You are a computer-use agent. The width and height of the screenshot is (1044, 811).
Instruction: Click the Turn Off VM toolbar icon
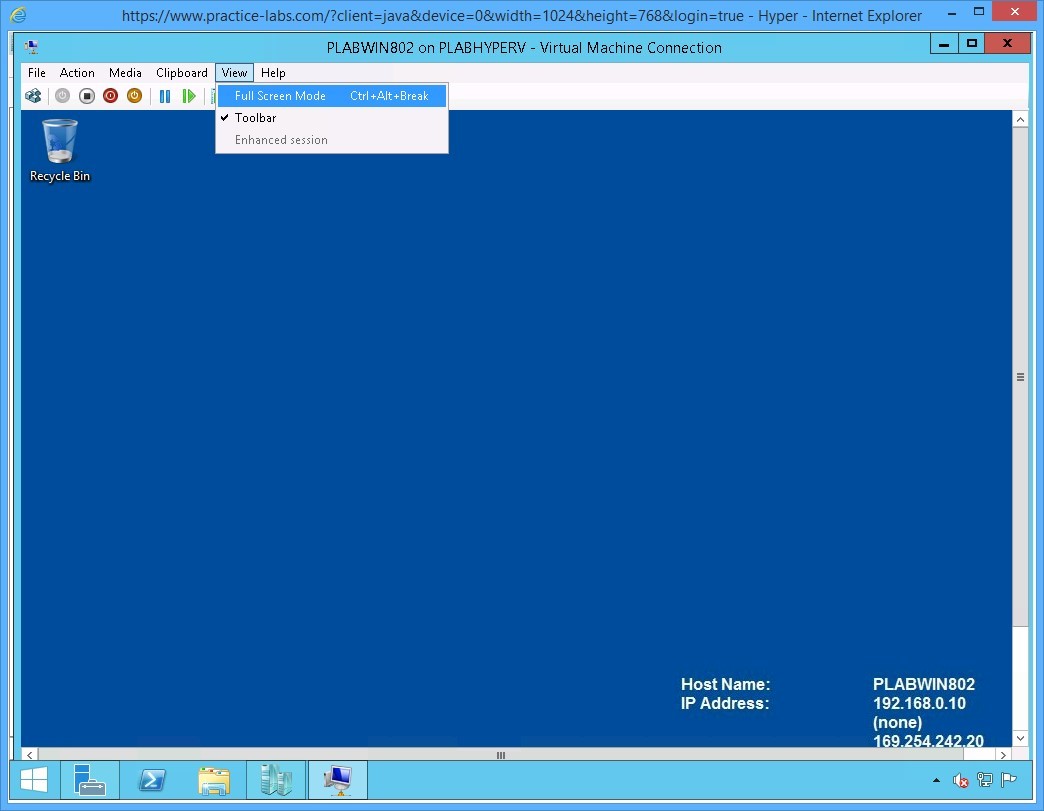click(86, 95)
